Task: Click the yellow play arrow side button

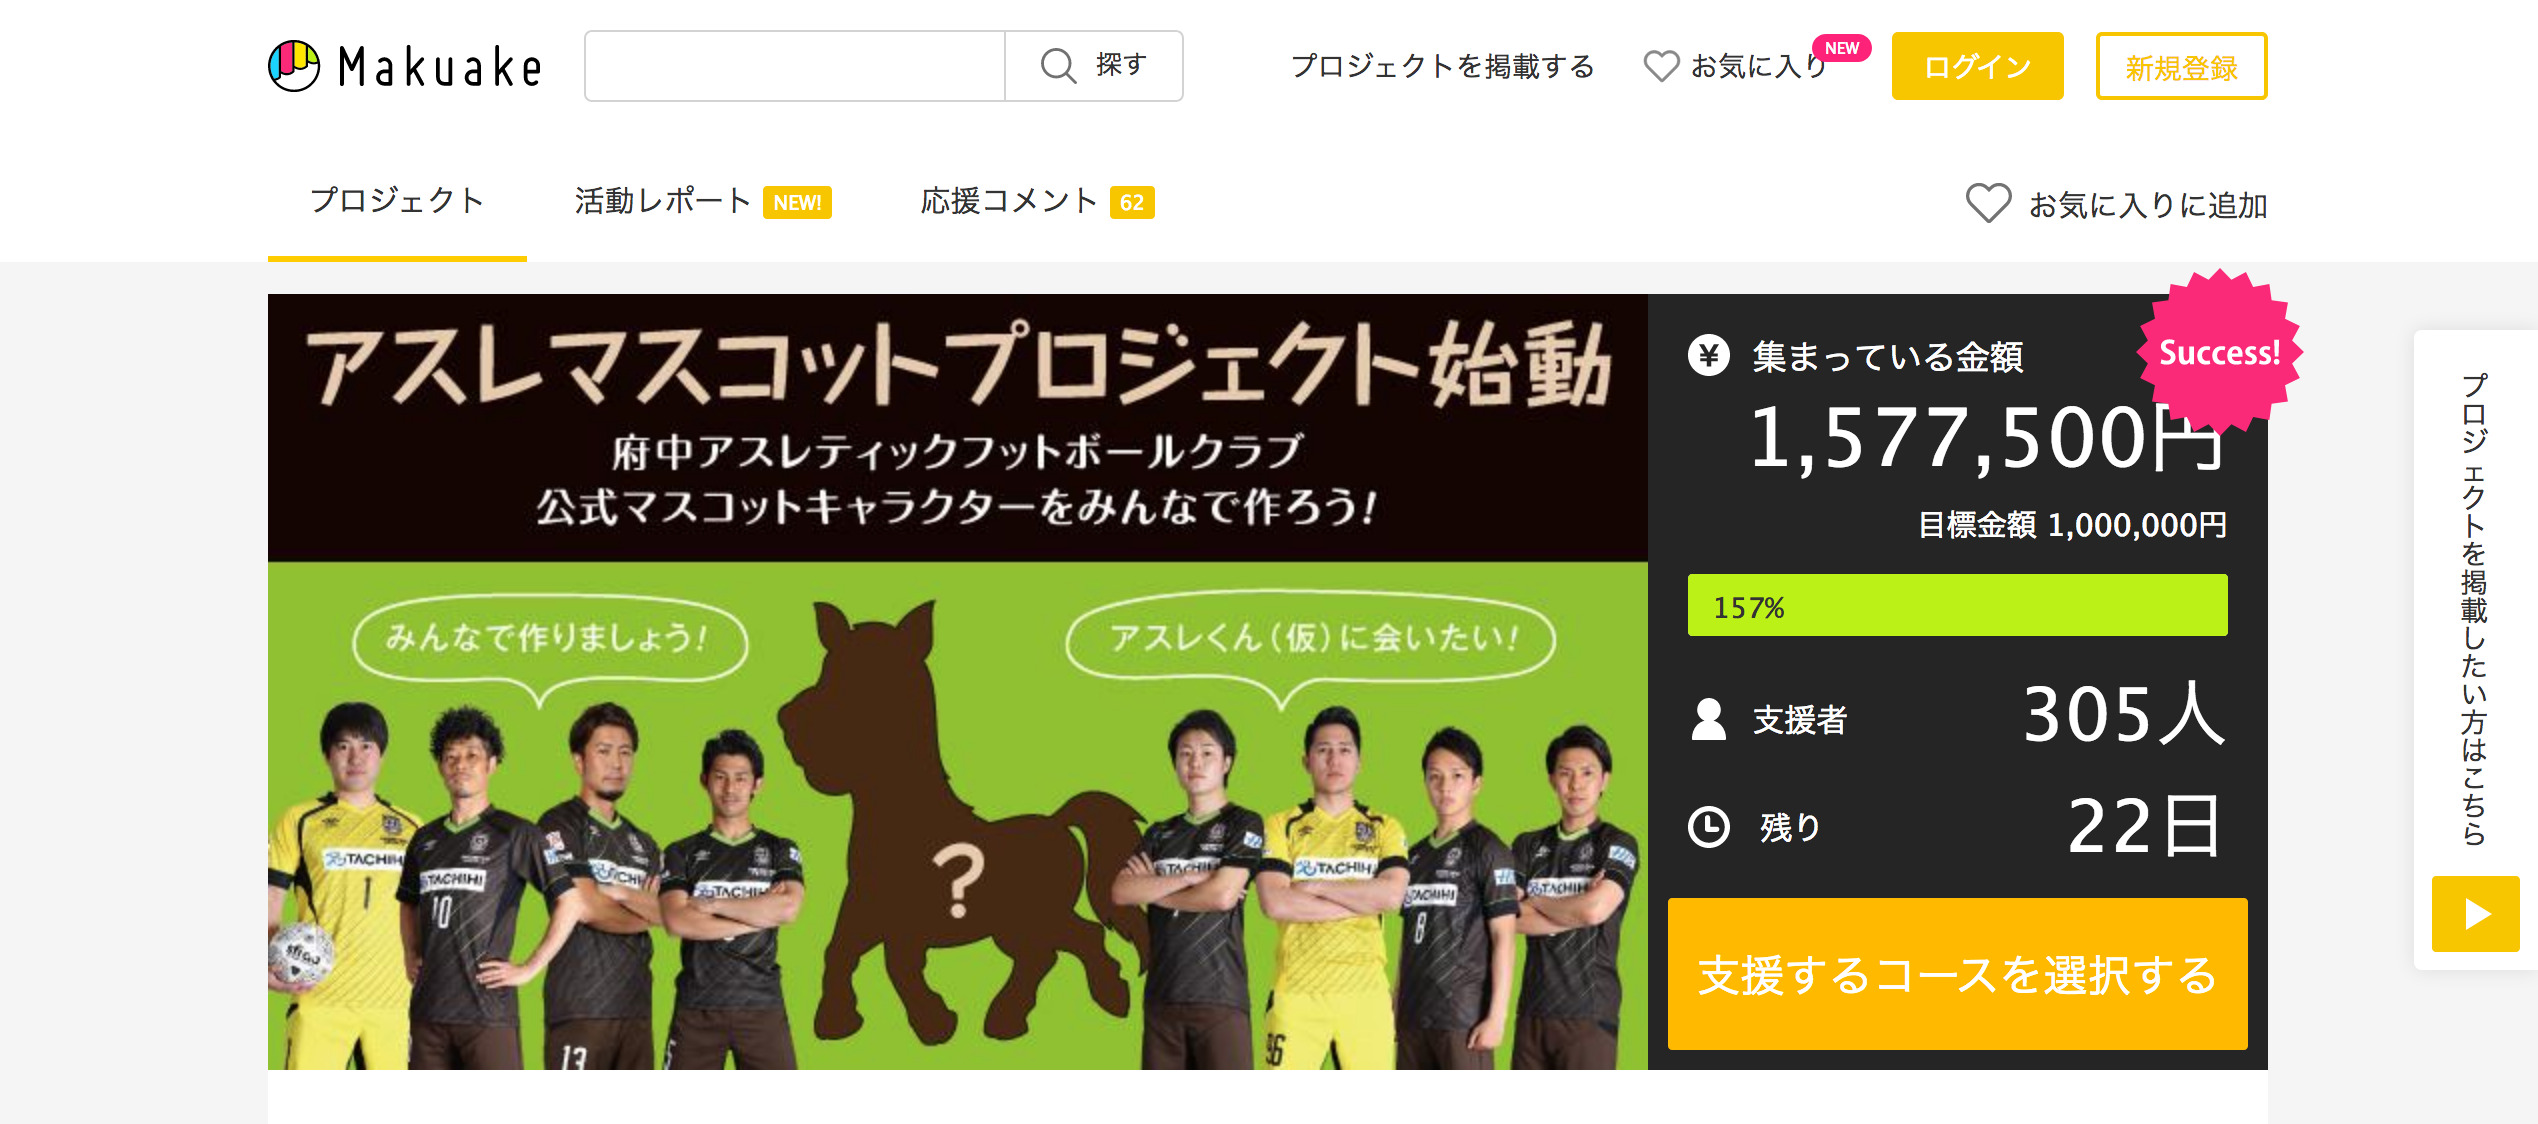Action: pos(2475,914)
